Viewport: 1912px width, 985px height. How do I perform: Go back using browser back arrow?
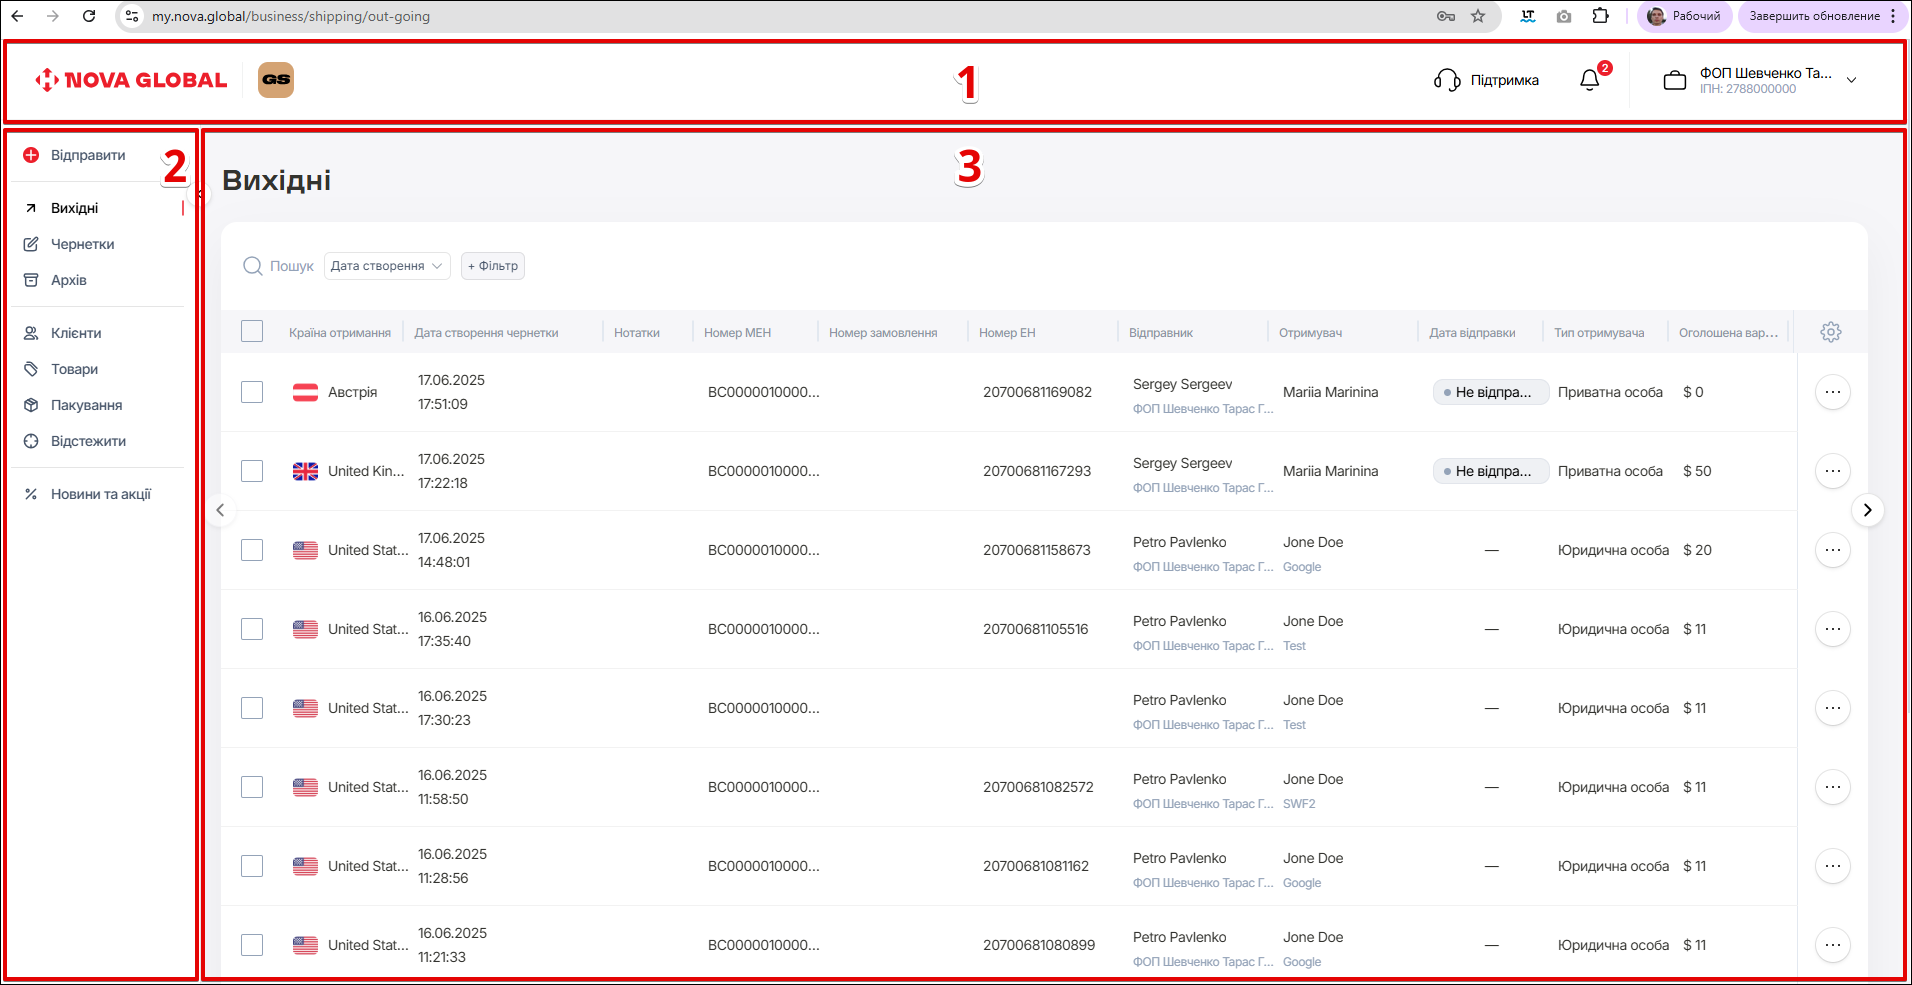[x=17, y=16]
